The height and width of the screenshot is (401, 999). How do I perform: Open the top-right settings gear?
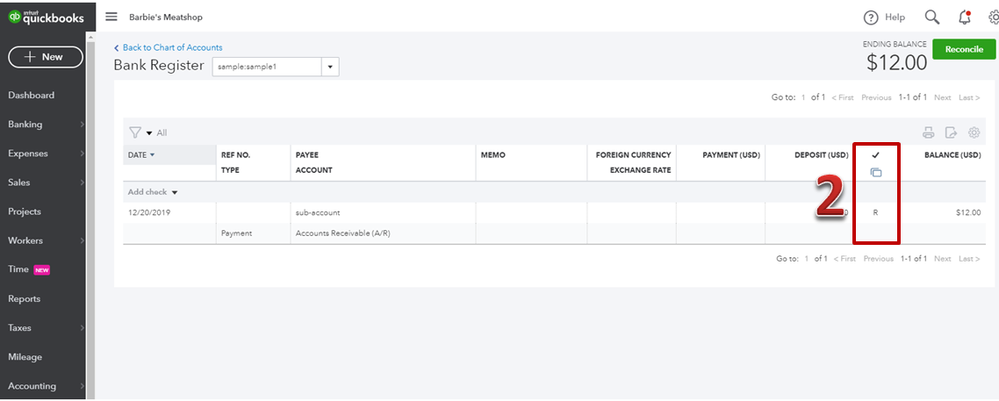pos(994,17)
